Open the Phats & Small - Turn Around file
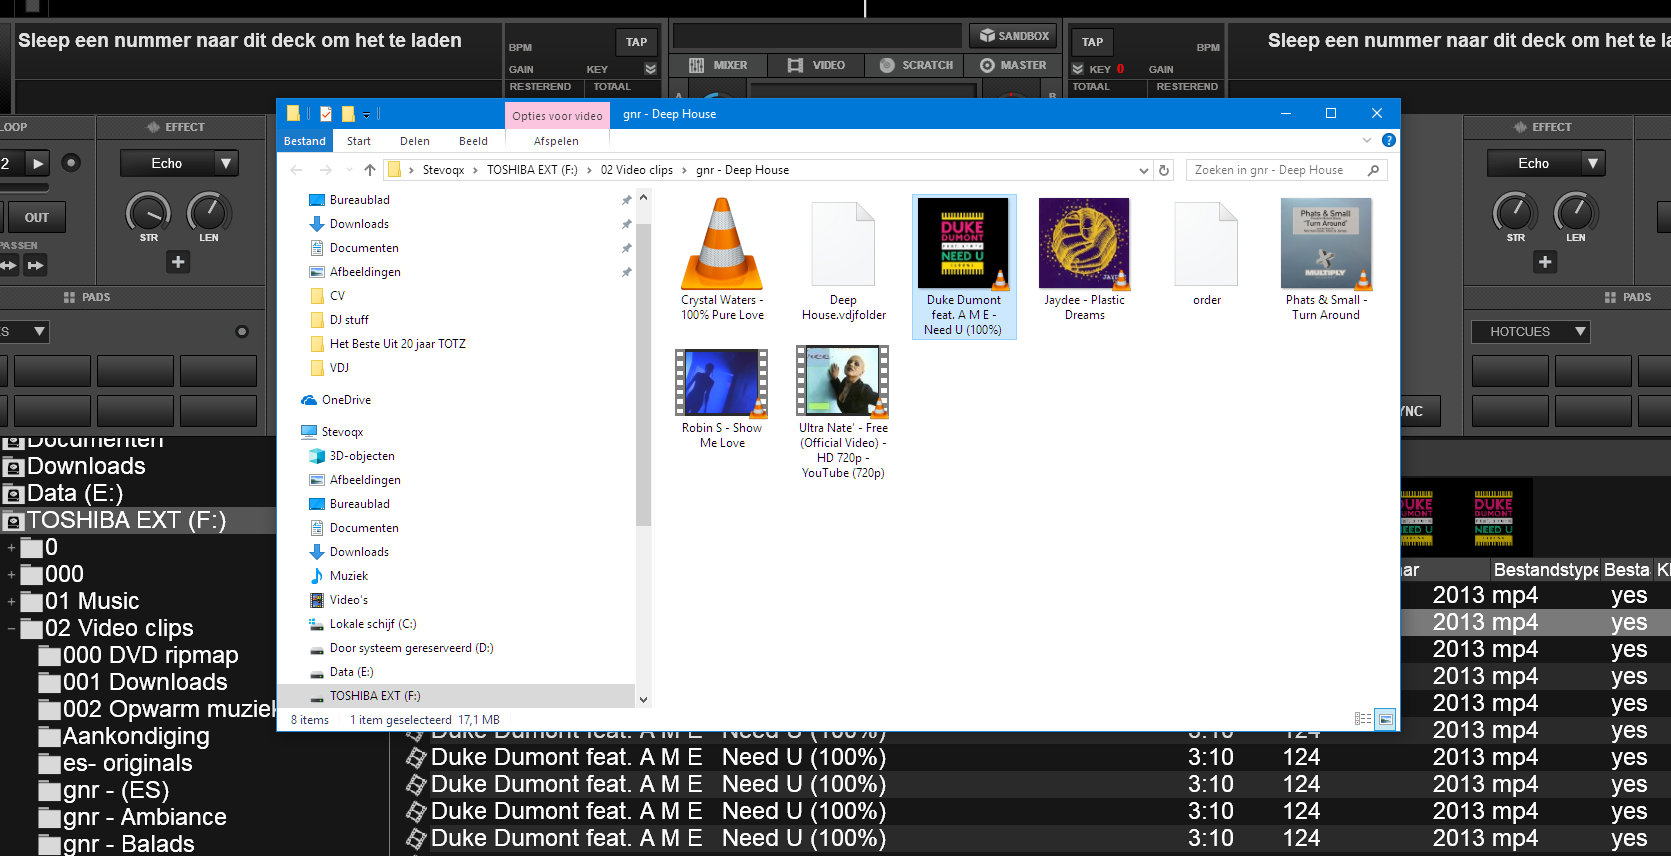Image resolution: width=1671 pixels, height=856 pixels. pos(1326,259)
